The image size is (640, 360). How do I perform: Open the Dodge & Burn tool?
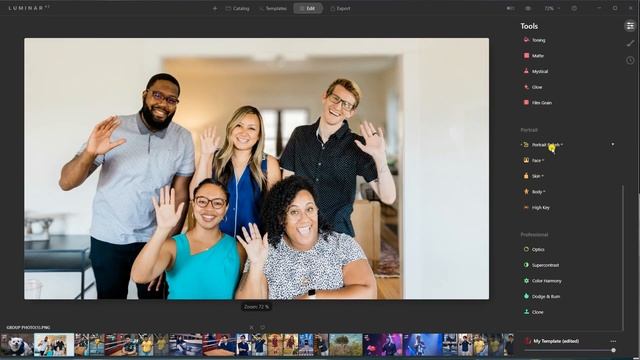pyautogui.click(x=542, y=296)
